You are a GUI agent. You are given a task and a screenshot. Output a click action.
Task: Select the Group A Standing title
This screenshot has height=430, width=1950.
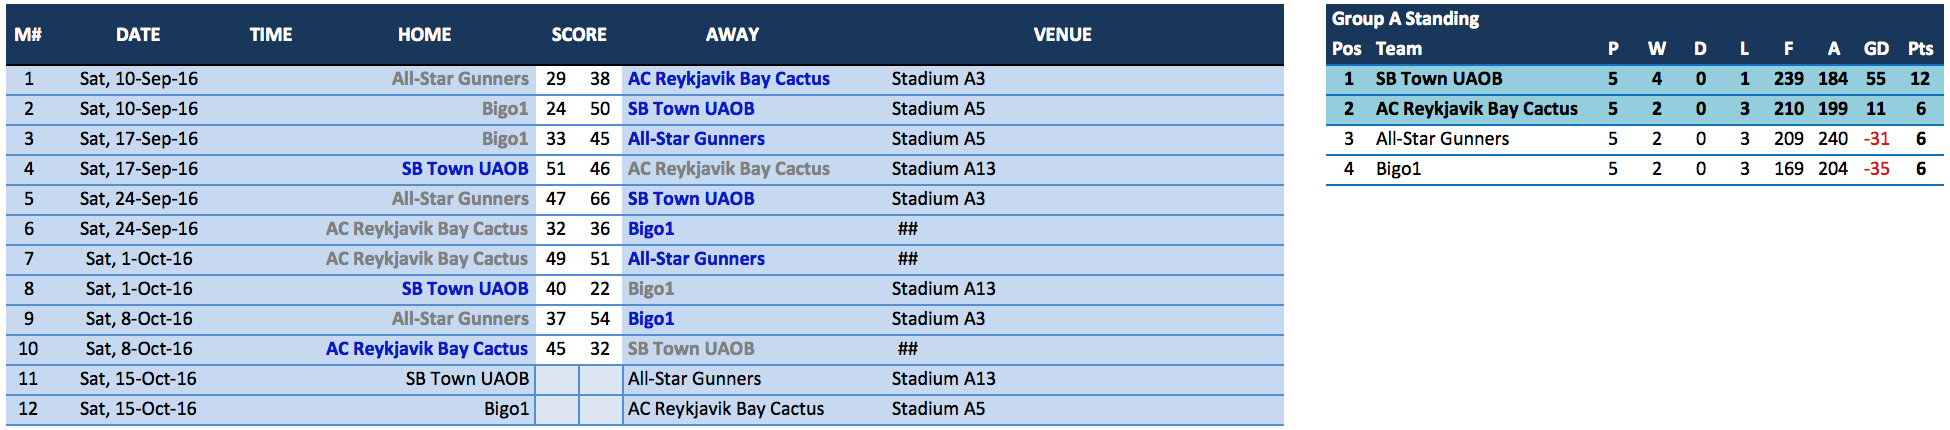click(x=1405, y=18)
